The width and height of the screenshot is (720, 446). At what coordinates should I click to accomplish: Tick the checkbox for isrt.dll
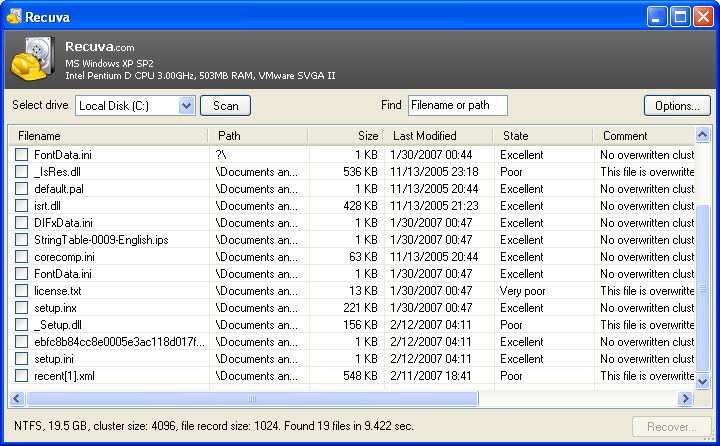[21, 206]
